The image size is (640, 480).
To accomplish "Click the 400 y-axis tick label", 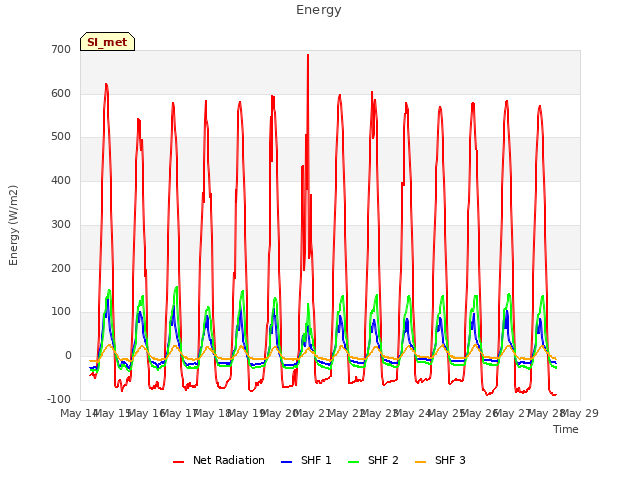I will pos(61,180).
